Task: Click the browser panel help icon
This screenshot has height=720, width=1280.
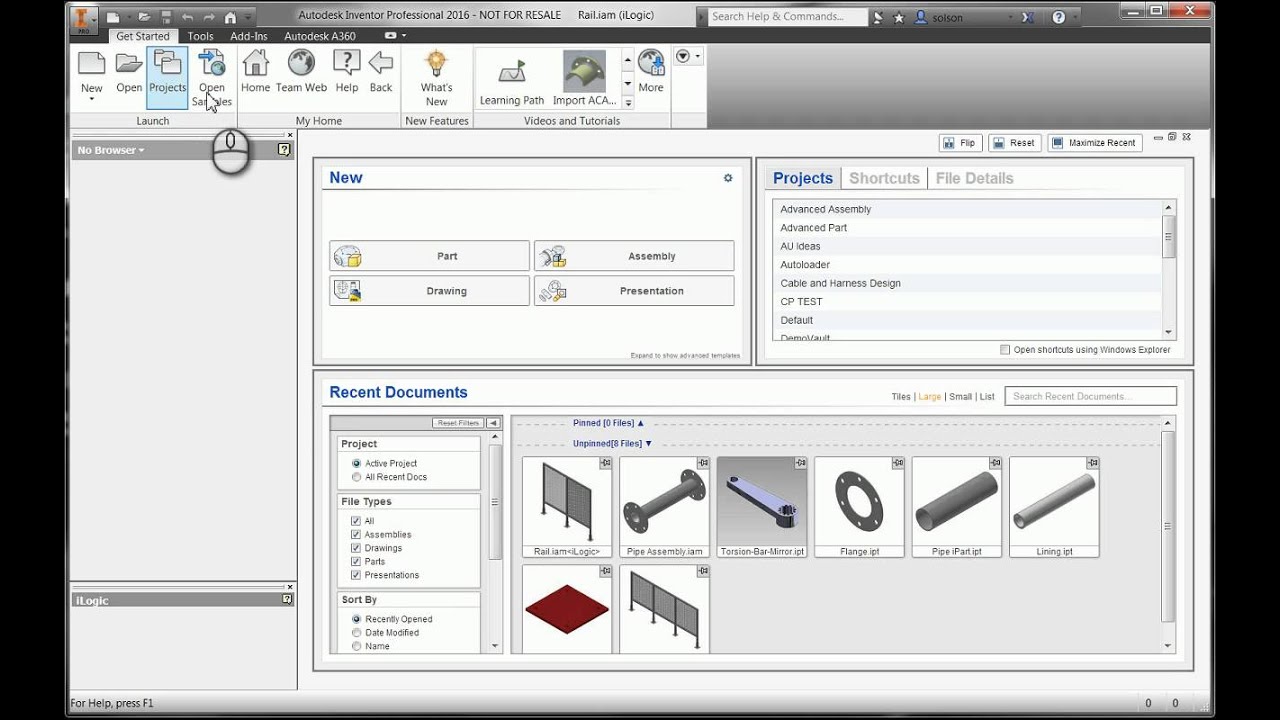Action: pos(284,150)
